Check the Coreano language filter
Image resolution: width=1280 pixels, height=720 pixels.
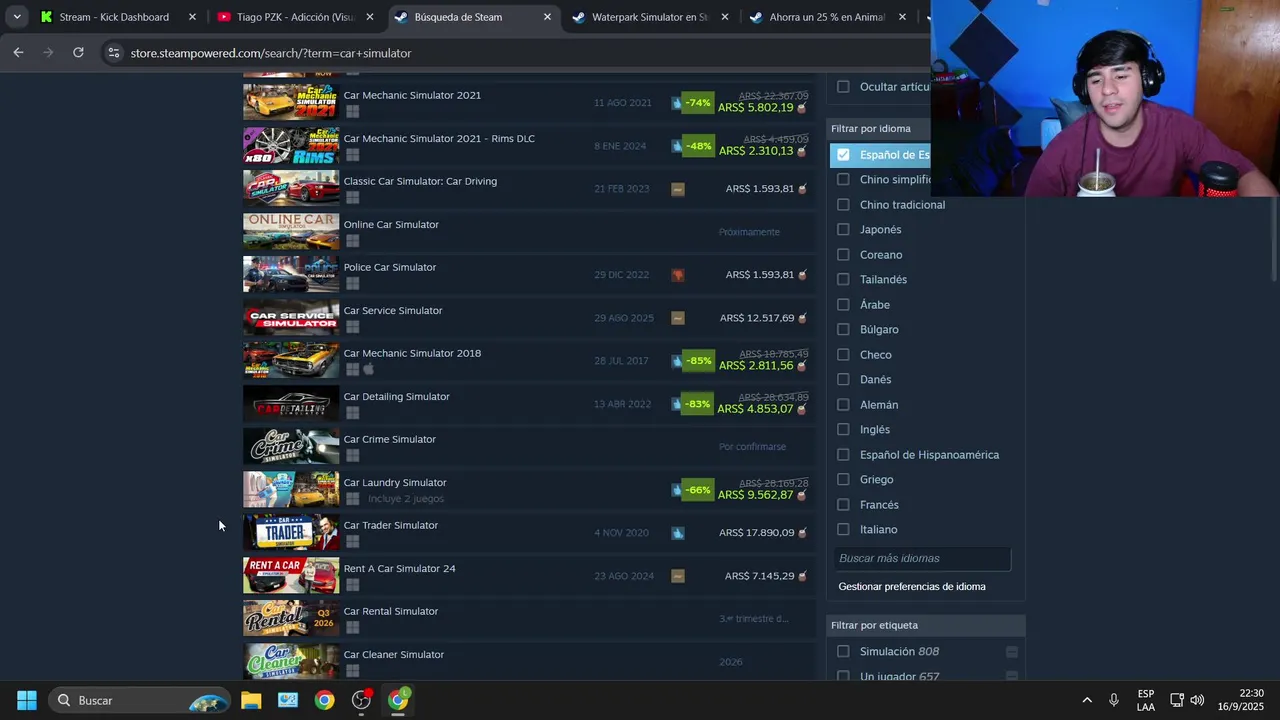843,255
